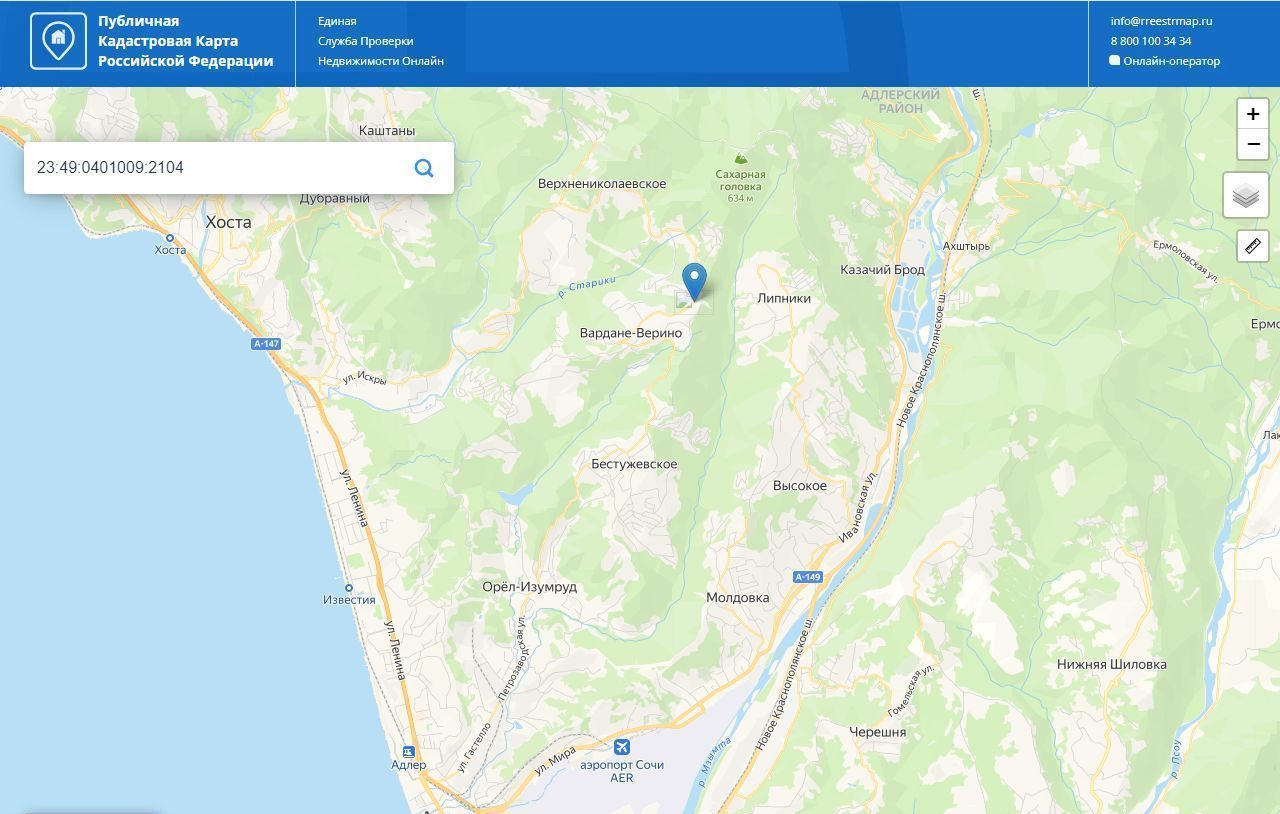Viewport: 1280px width, 814px height.
Task: Open Единая Служба Проверки Недвижимости link
Action: (381, 41)
